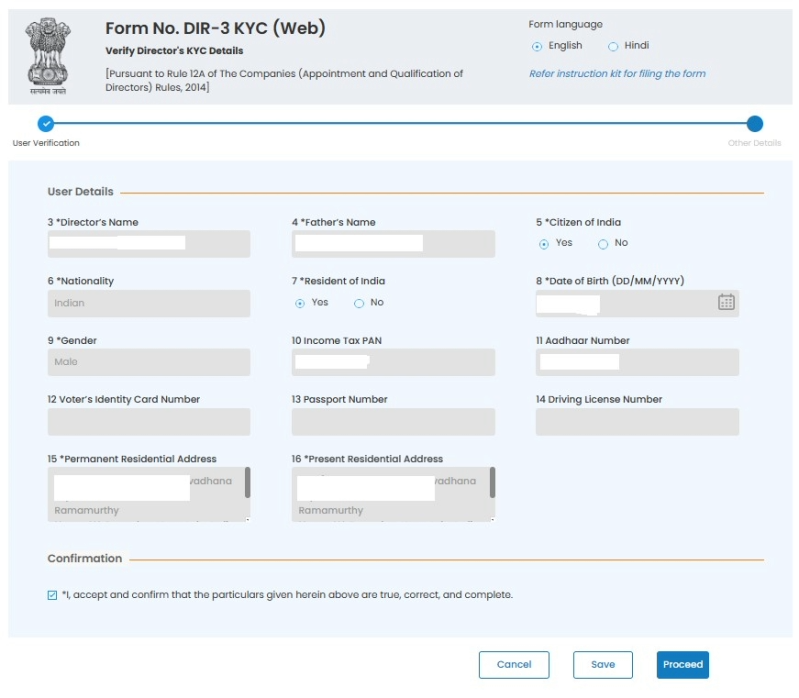Select Hindi form language
The image size is (799, 698).
[x=613, y=46]
